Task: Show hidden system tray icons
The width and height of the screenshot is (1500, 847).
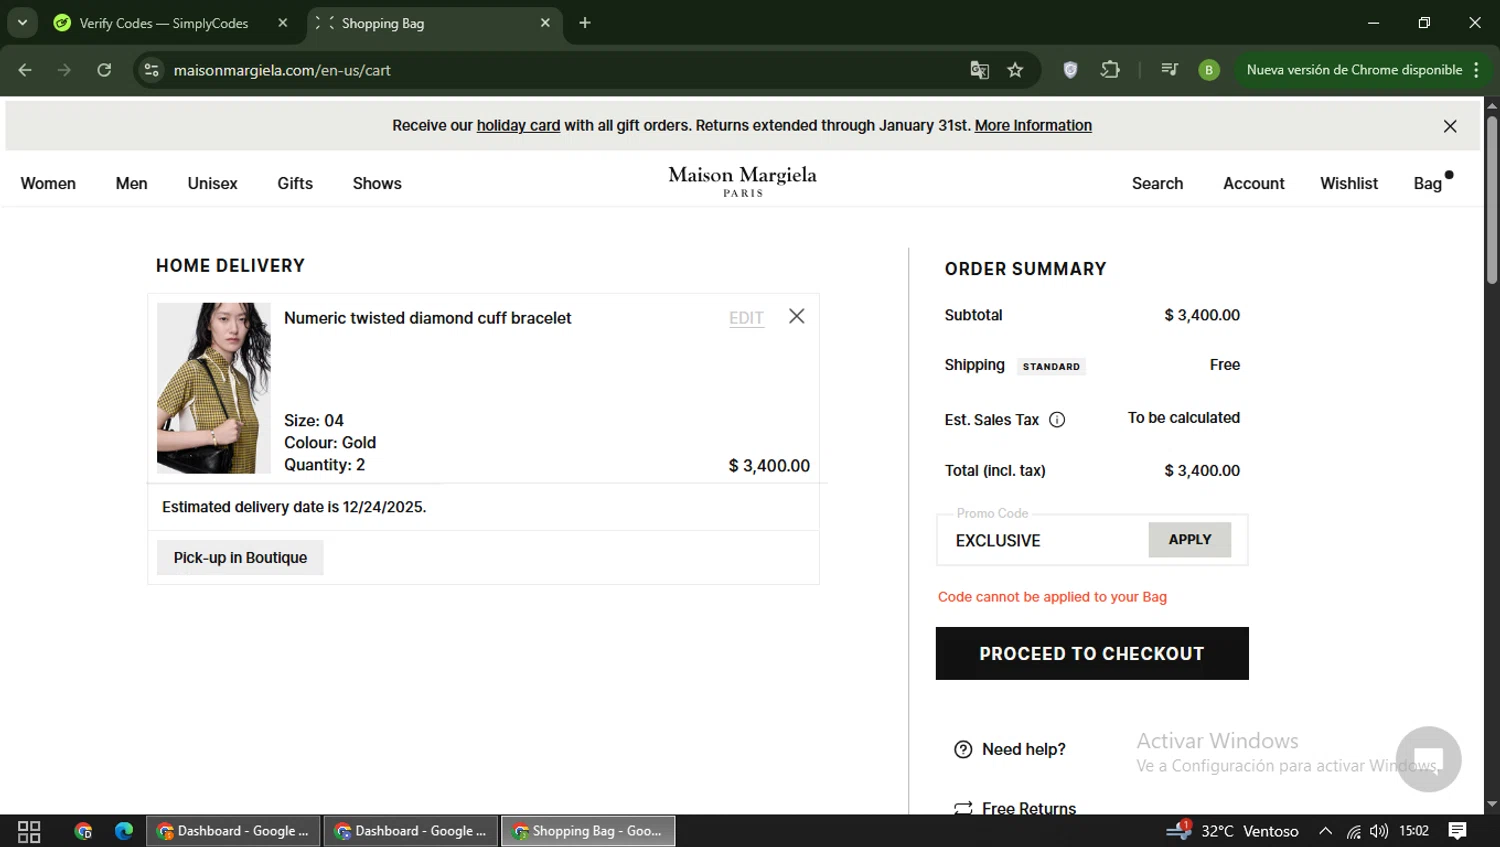Action: 1325,831
